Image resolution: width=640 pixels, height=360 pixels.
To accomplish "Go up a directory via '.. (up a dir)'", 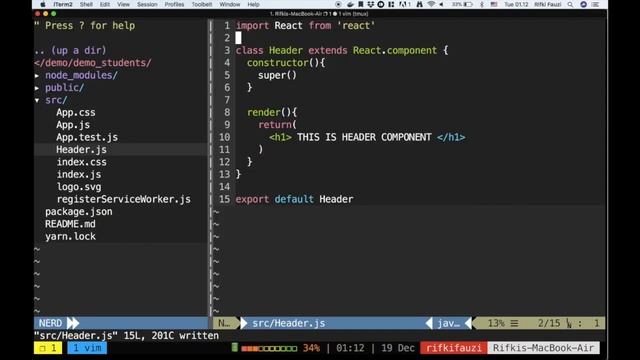I will pos(70,50).
